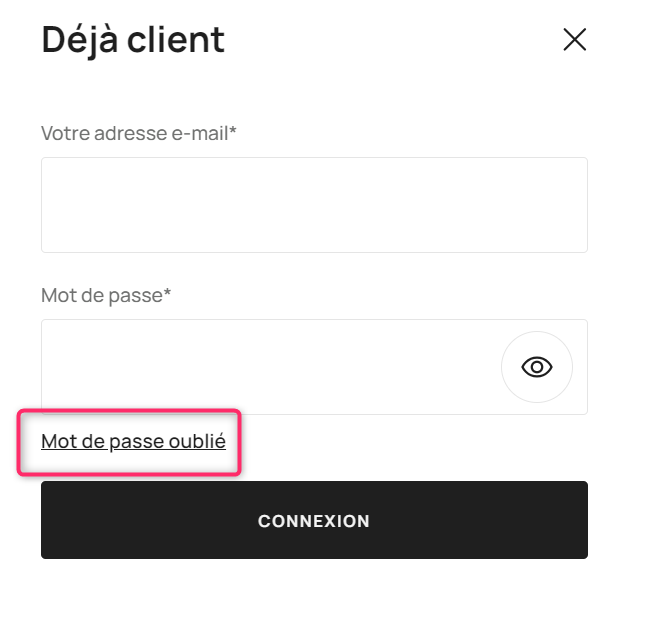Toggle password visibility with the eye button
Image resolution: width=648 pixels, height=619 pixels.
click(536, 367)
